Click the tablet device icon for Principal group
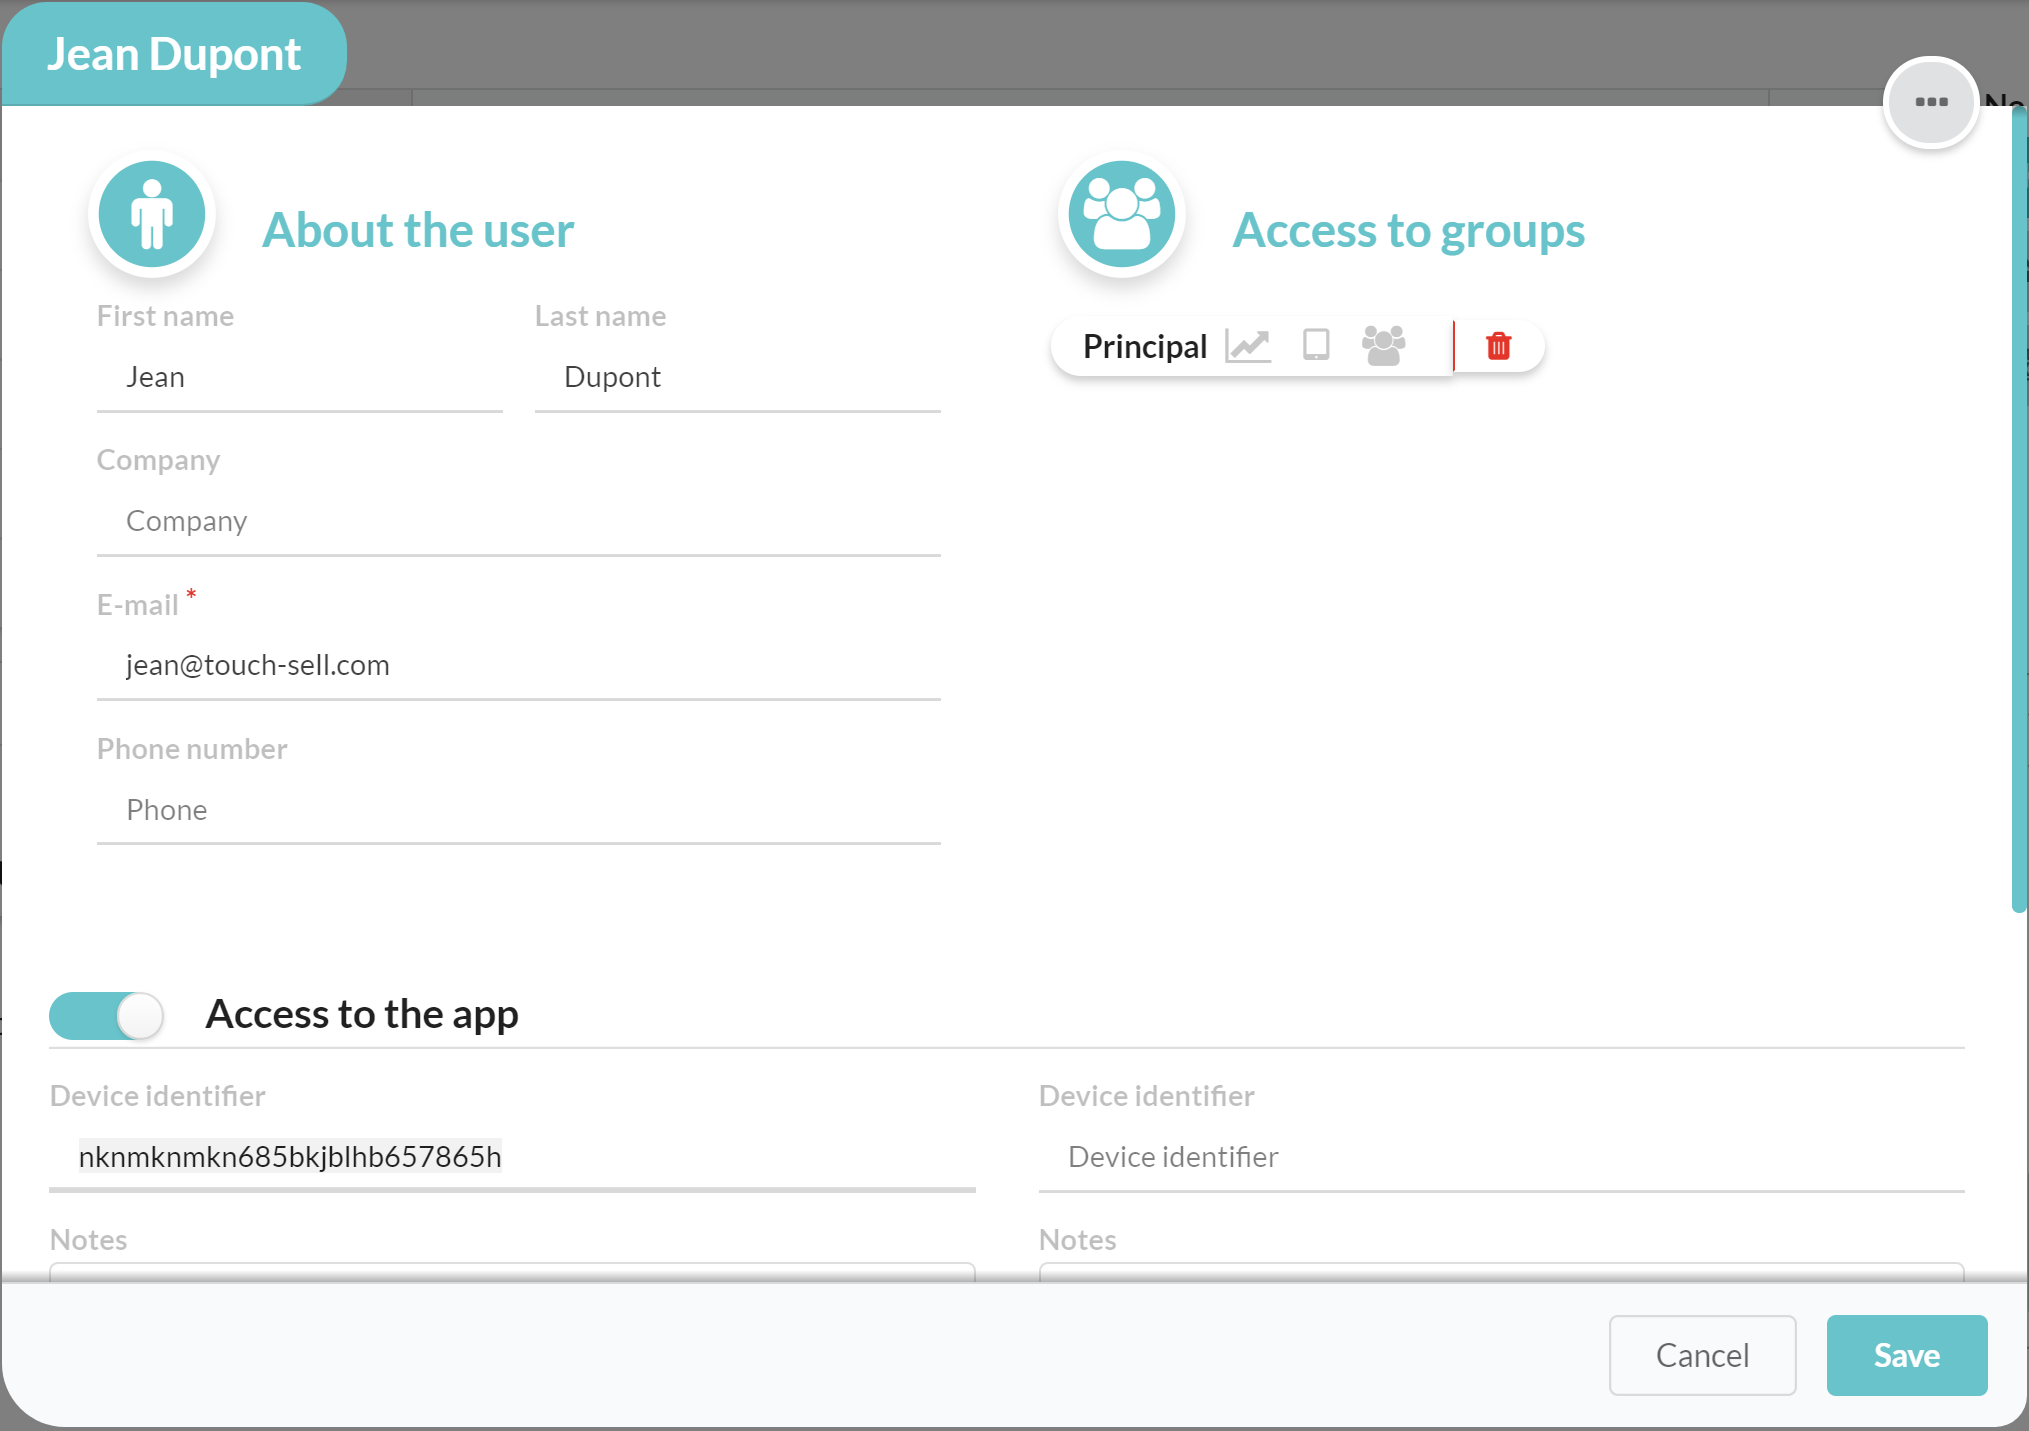The width and height of the screenshot is (2029, 1431). click(x=1316, y=345)
